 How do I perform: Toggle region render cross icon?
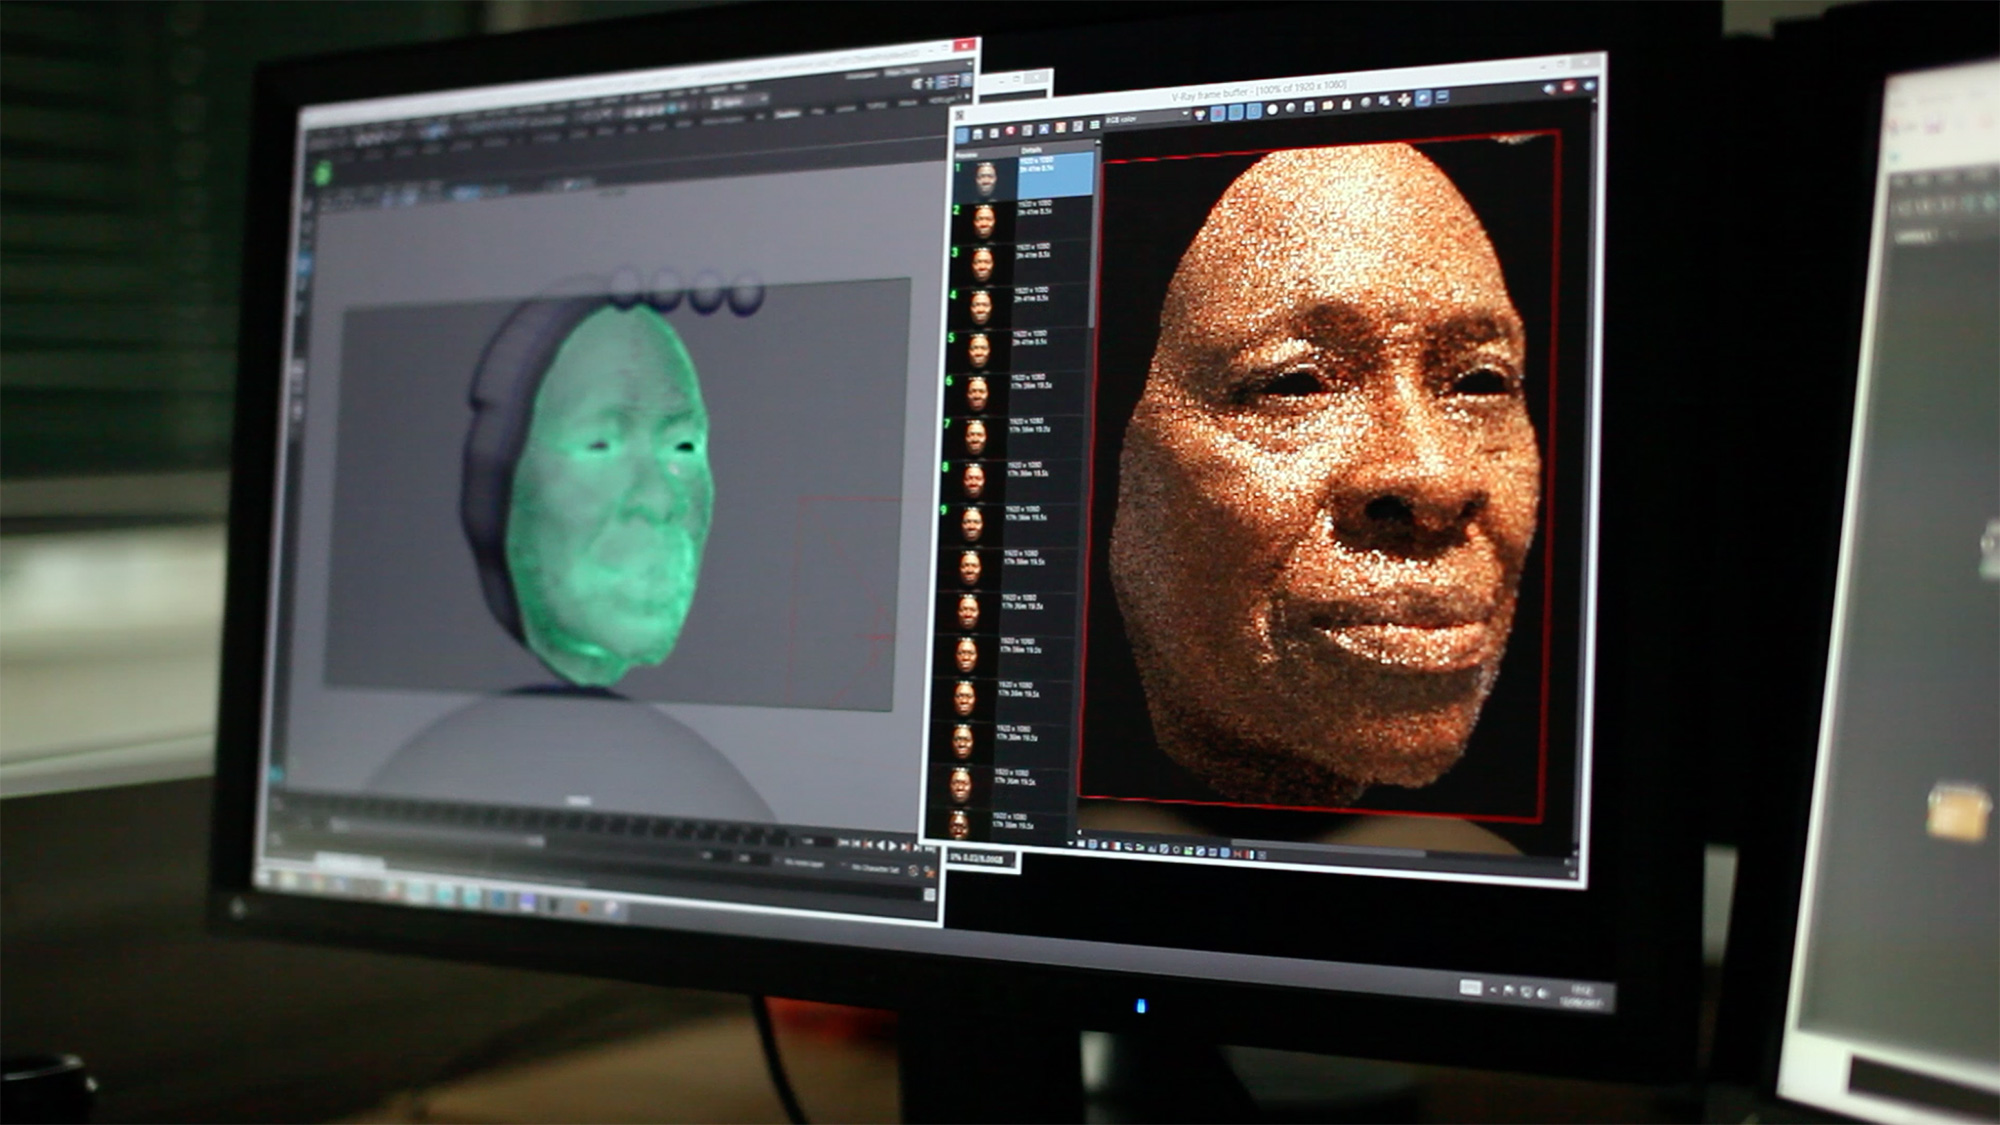click(1404, 100)
